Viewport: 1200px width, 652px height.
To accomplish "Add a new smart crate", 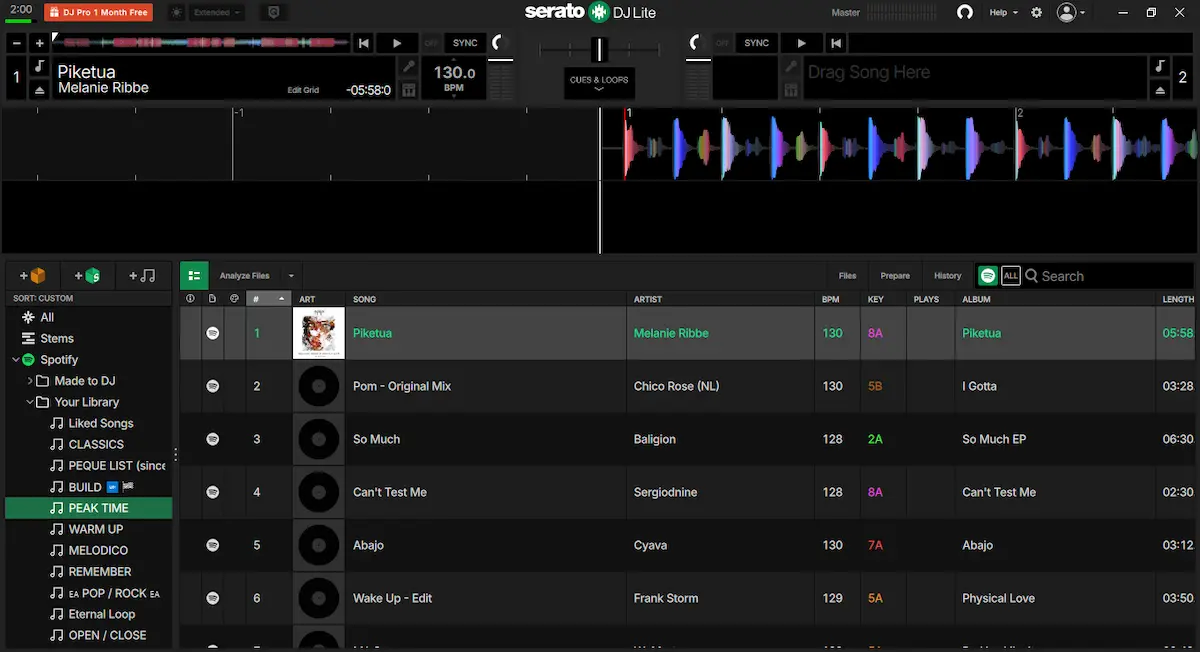I will [x=87, y=275].
